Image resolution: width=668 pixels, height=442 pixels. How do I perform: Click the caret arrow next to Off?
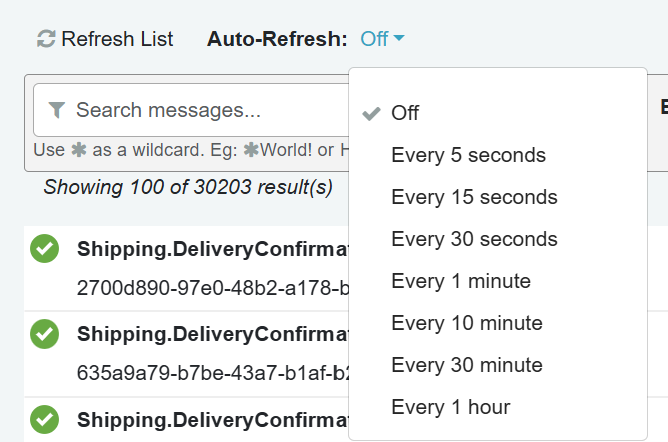(x=399, y=38)
